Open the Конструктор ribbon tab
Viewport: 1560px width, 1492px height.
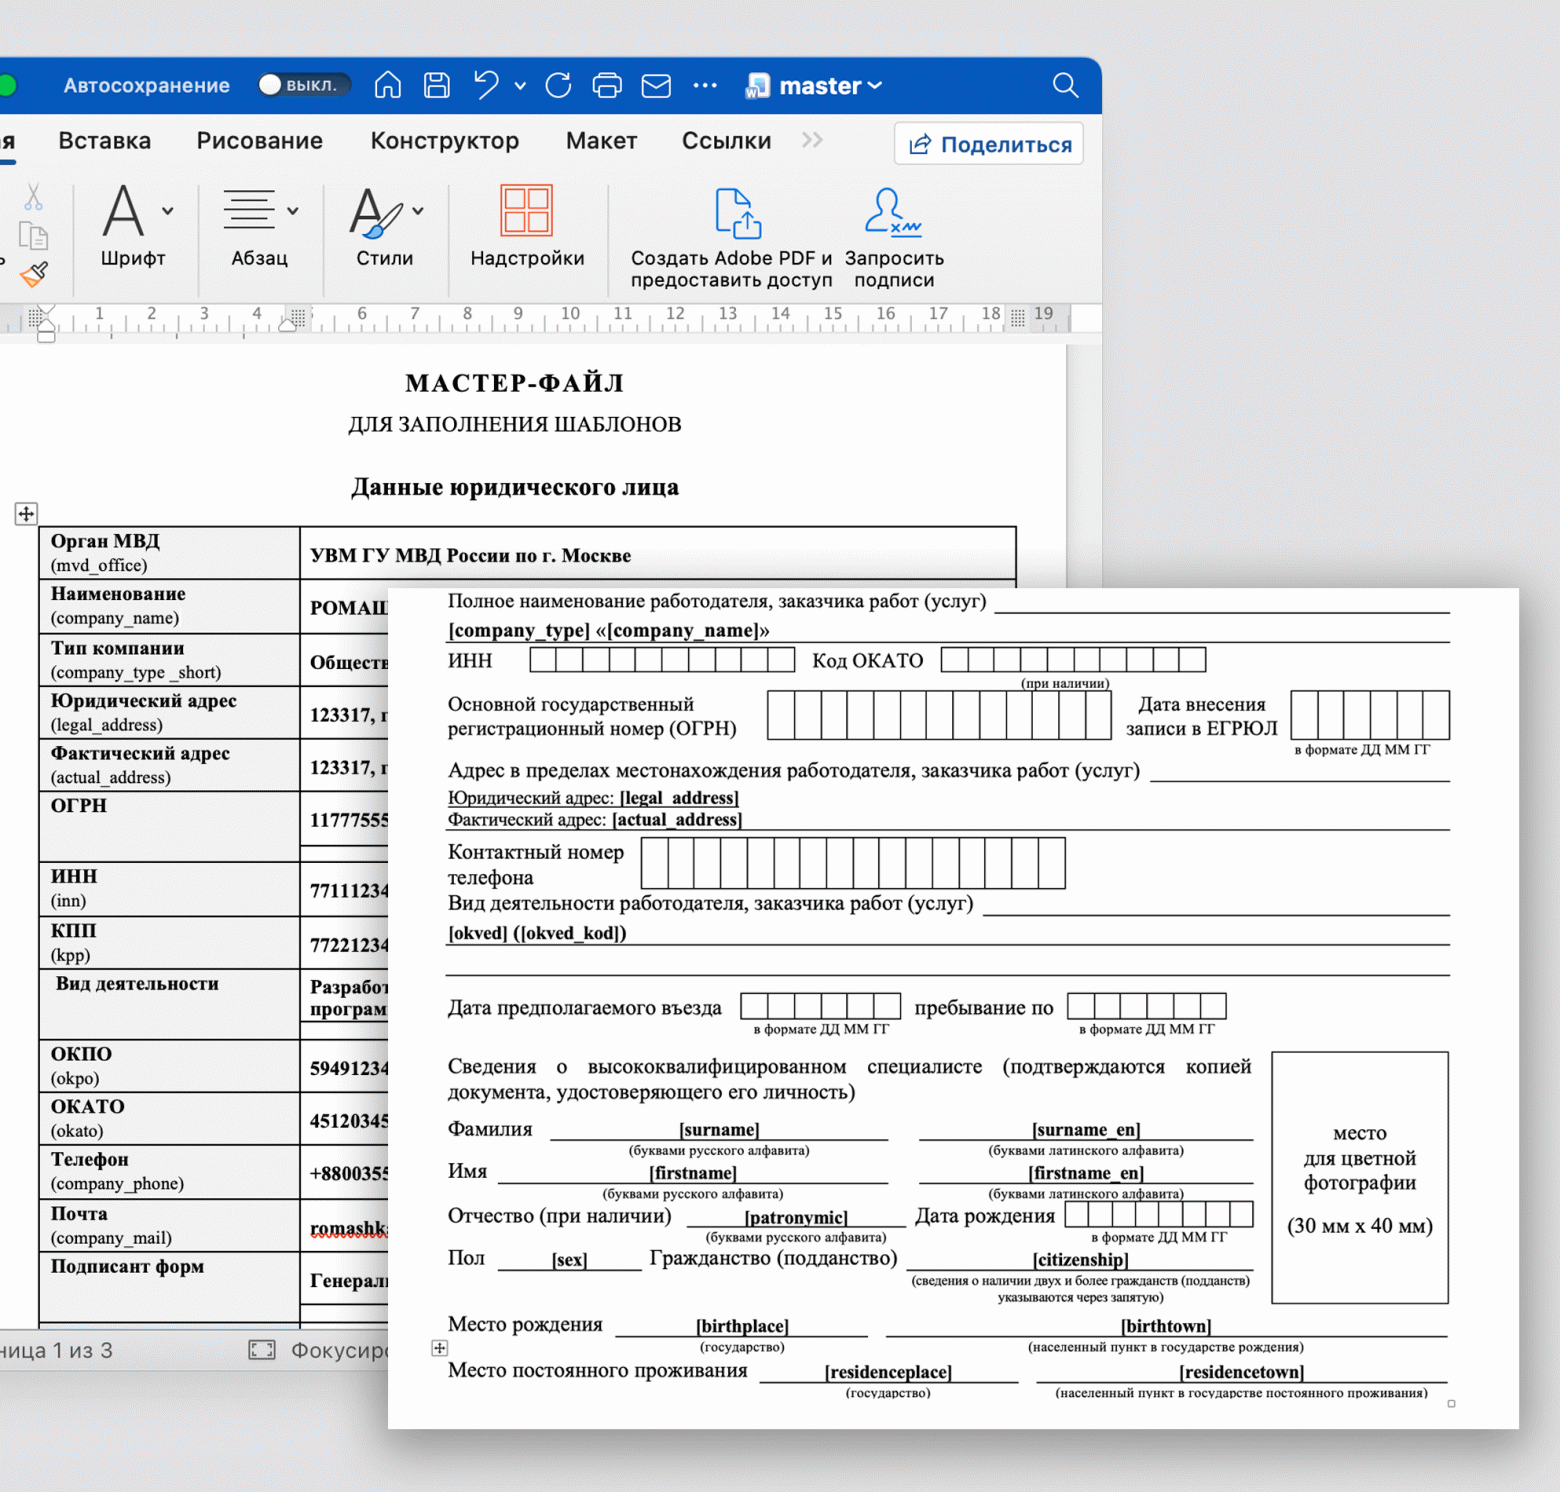click(x=444, y=141)
